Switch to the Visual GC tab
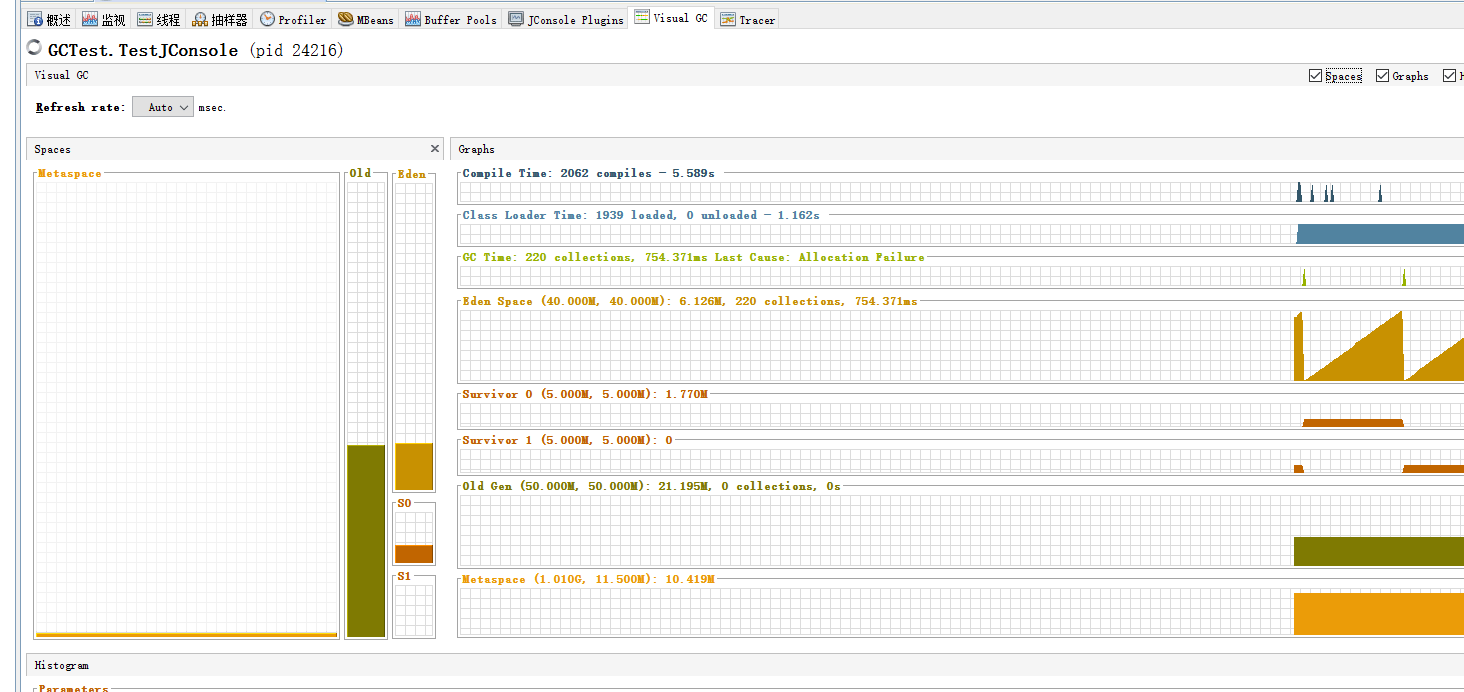This screenshot has width=1464, height=692. pyautogui.click(x=670, y=17)
